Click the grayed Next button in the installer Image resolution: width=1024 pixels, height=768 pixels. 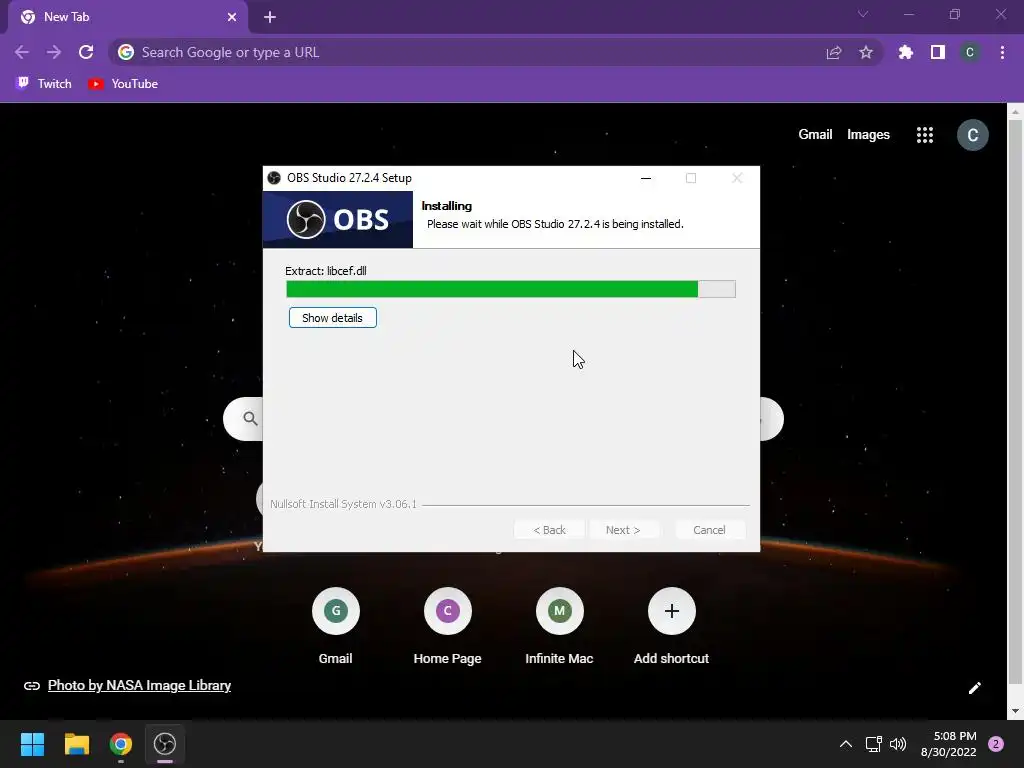(x=623, y=530)
